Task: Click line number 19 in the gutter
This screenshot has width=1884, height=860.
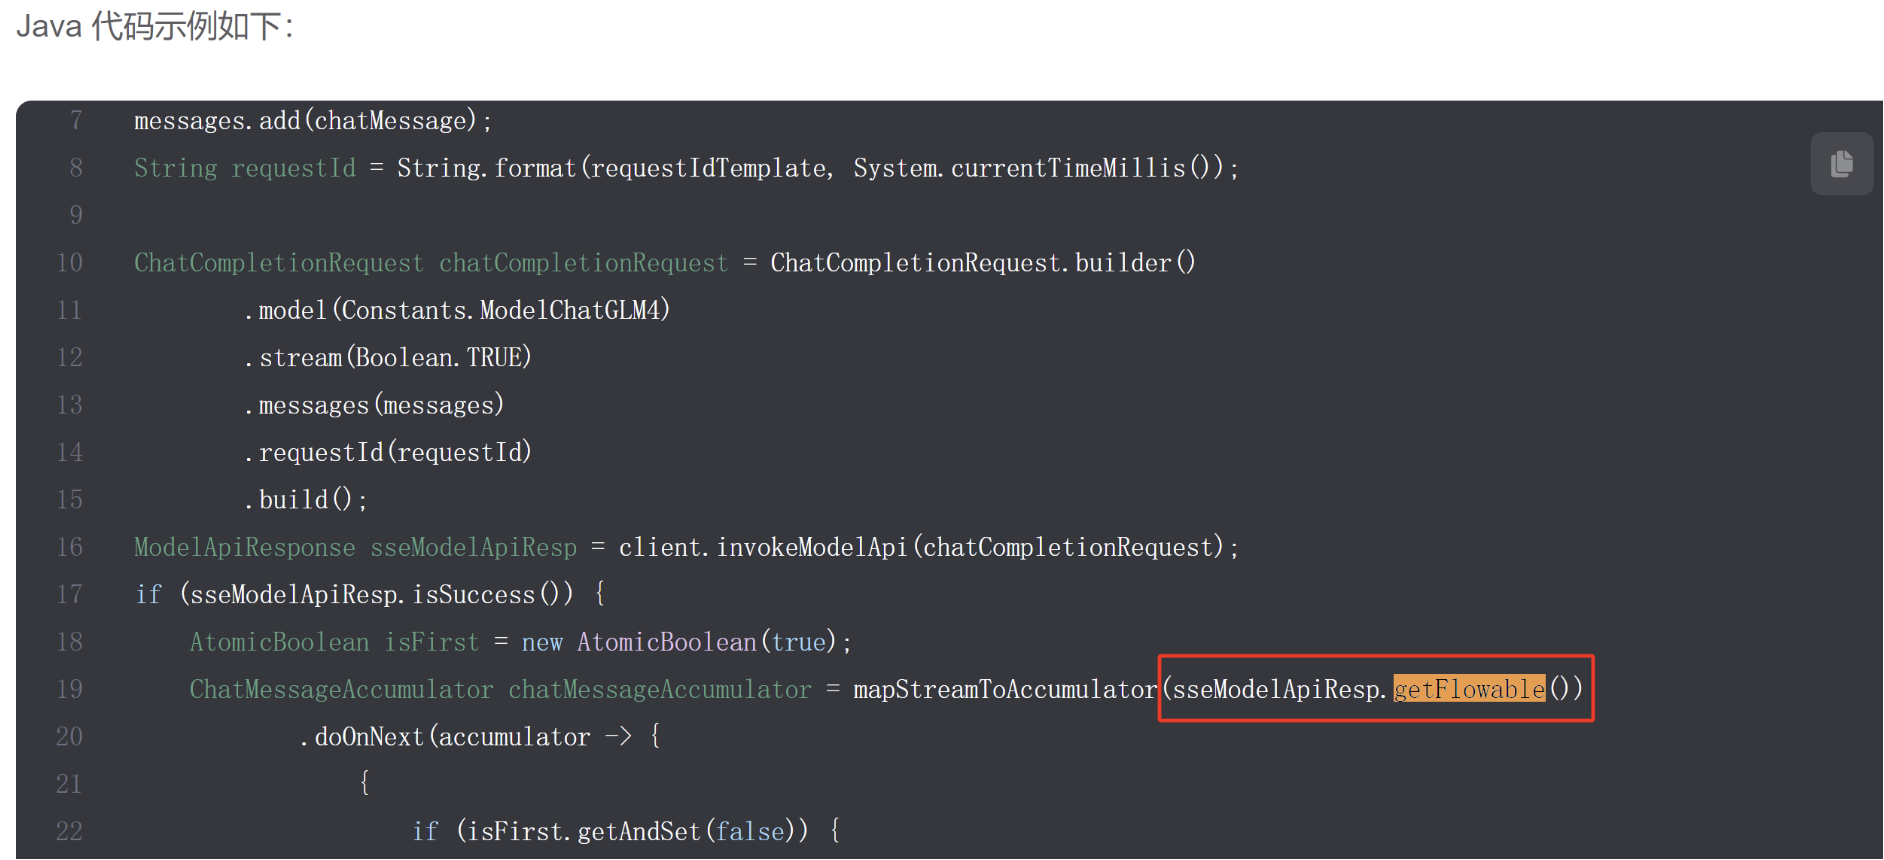Action: (70, 689)
